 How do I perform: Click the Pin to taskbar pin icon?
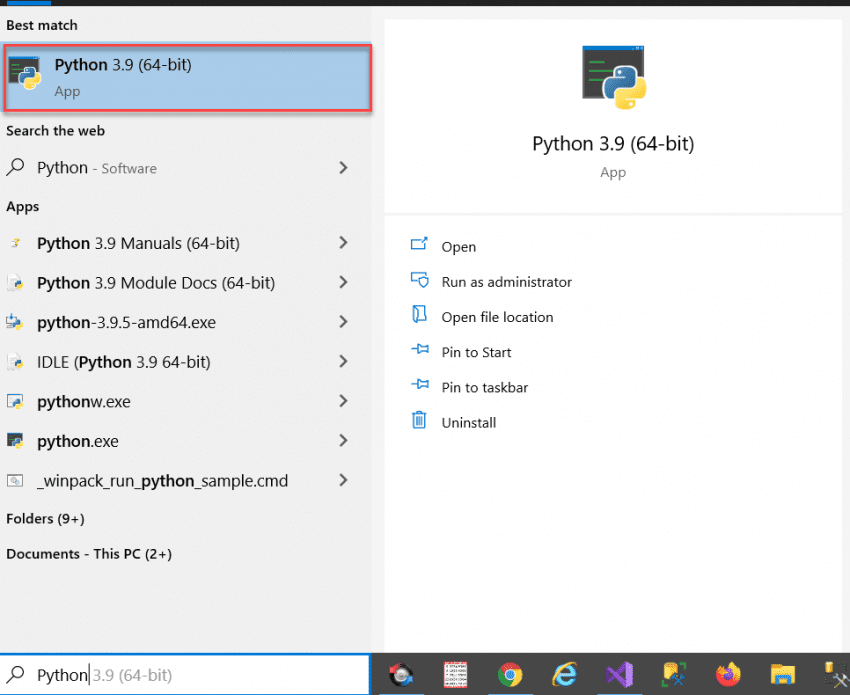420,384
